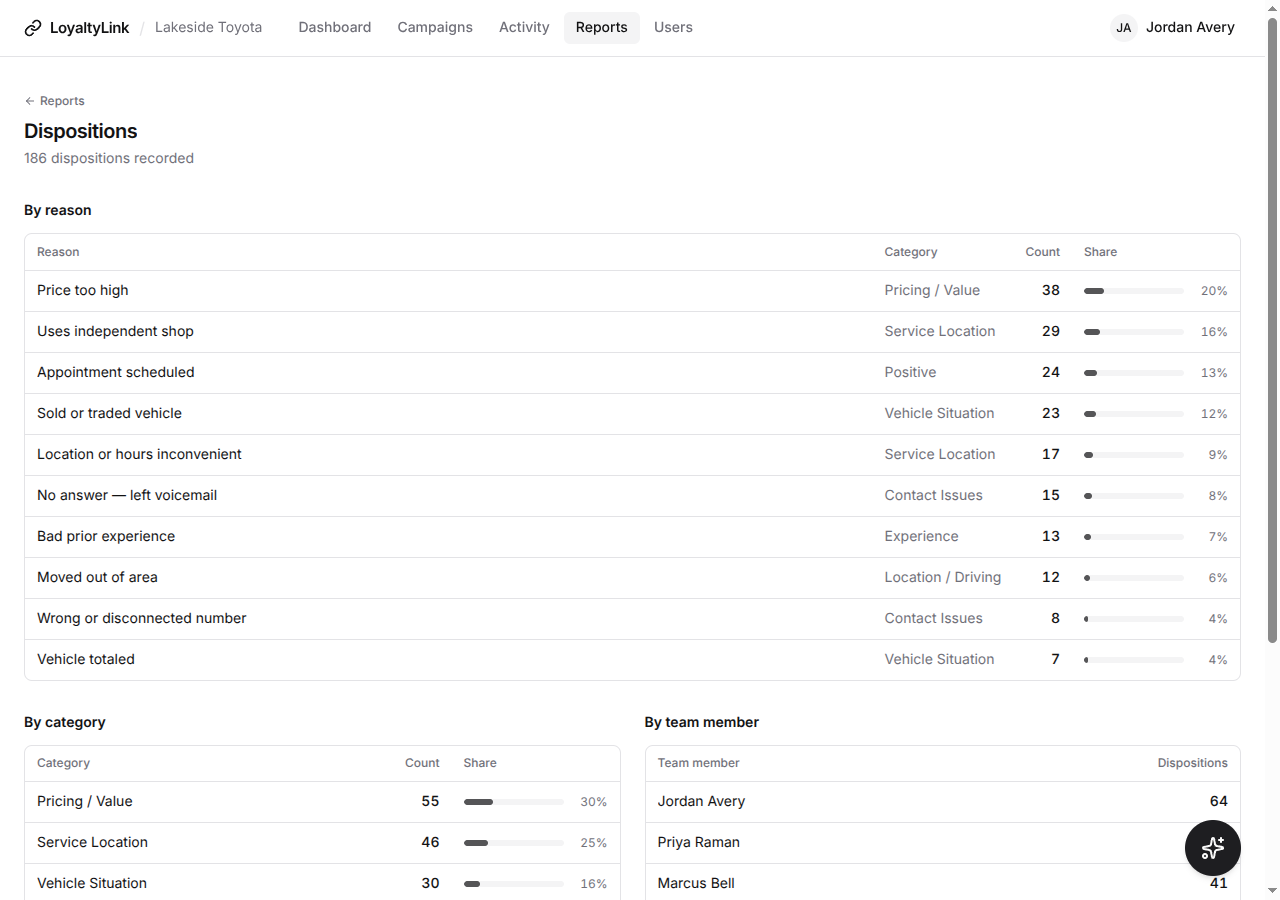Open the Users tab
Screen dimensions: 1280x900
pos(673,28)
